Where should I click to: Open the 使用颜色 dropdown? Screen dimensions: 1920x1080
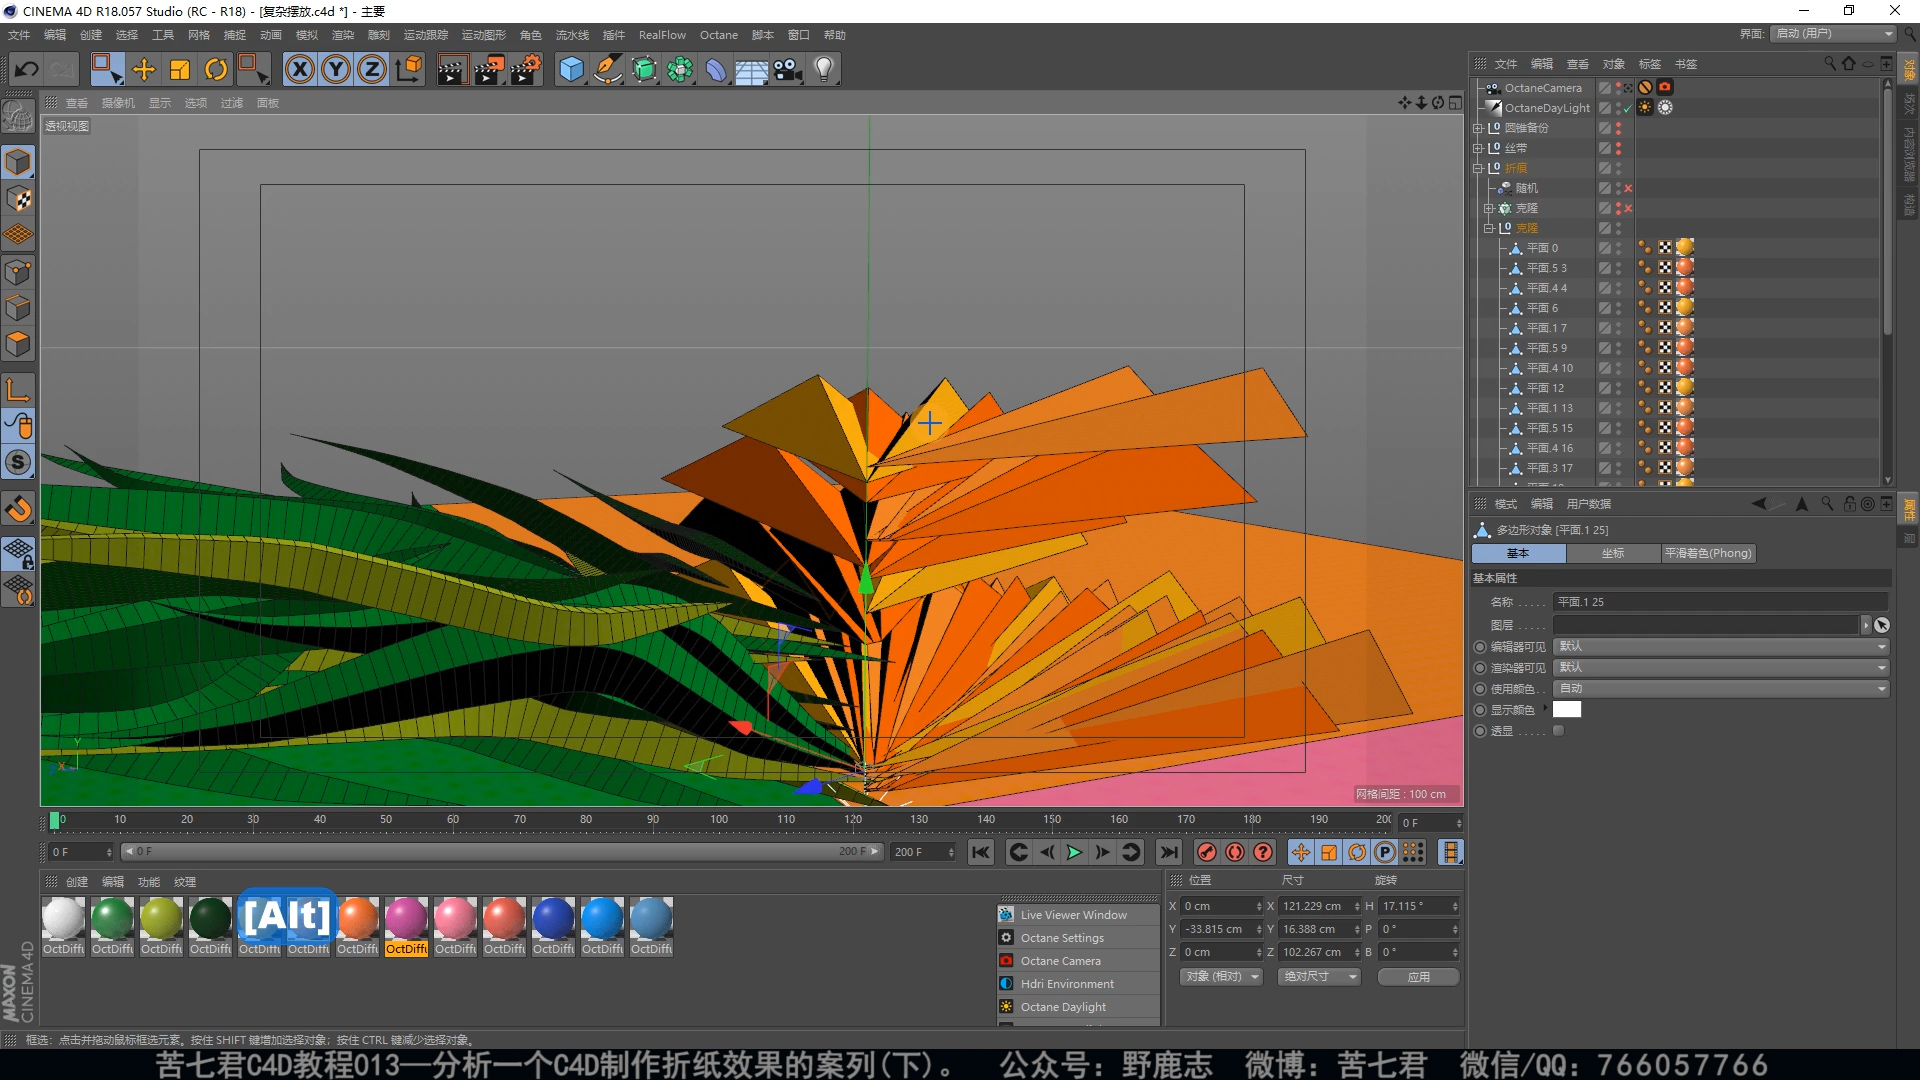(x=1720, y=689)
